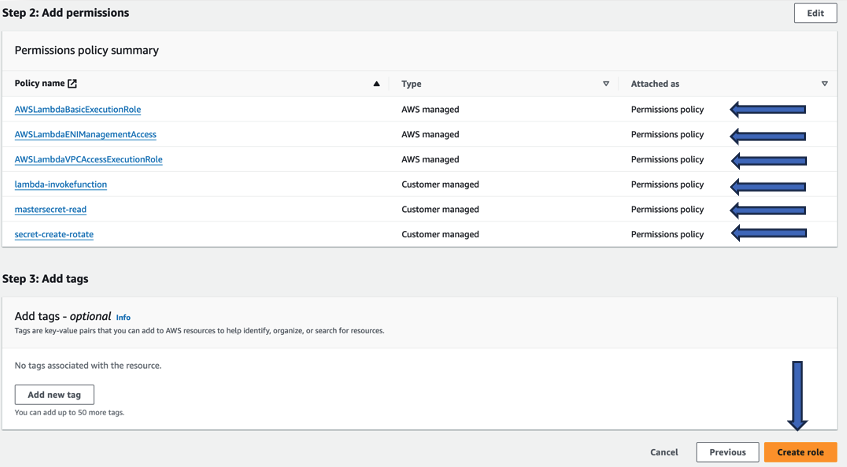Select Customer managed type in lambda-invokefunction row

coord(440,184)
